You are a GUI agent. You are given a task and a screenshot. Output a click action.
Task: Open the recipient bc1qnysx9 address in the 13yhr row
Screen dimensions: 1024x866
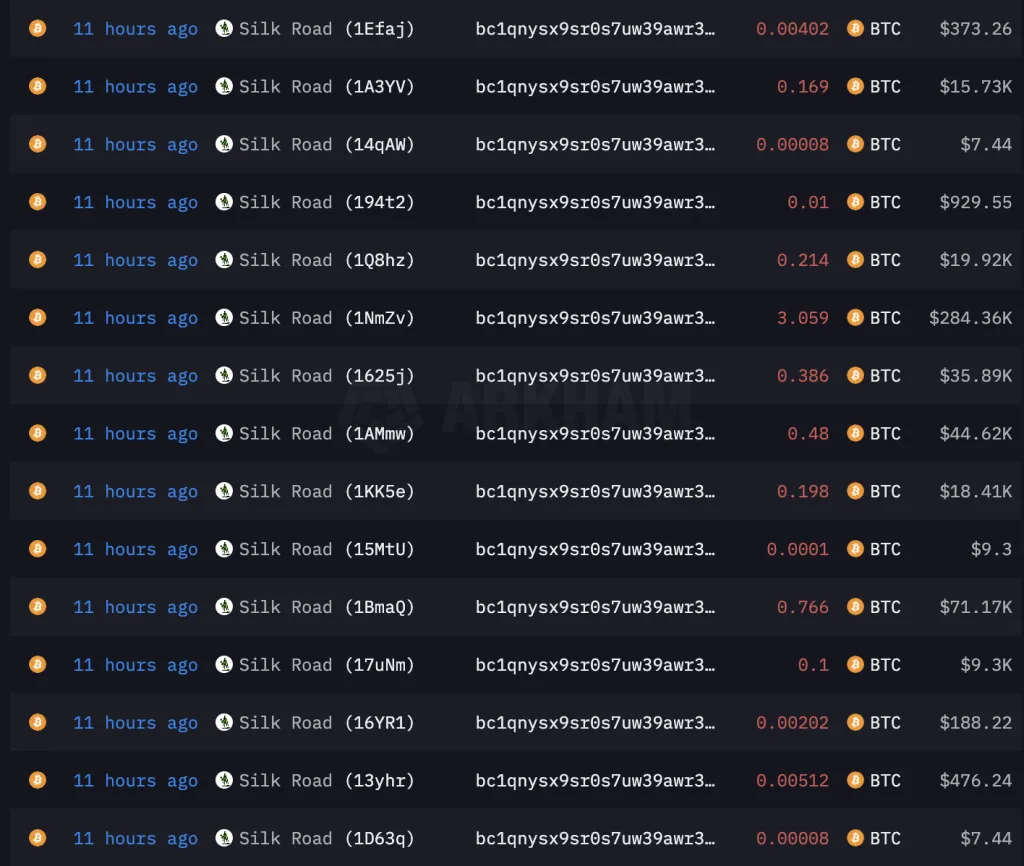(x=595, y=781)
